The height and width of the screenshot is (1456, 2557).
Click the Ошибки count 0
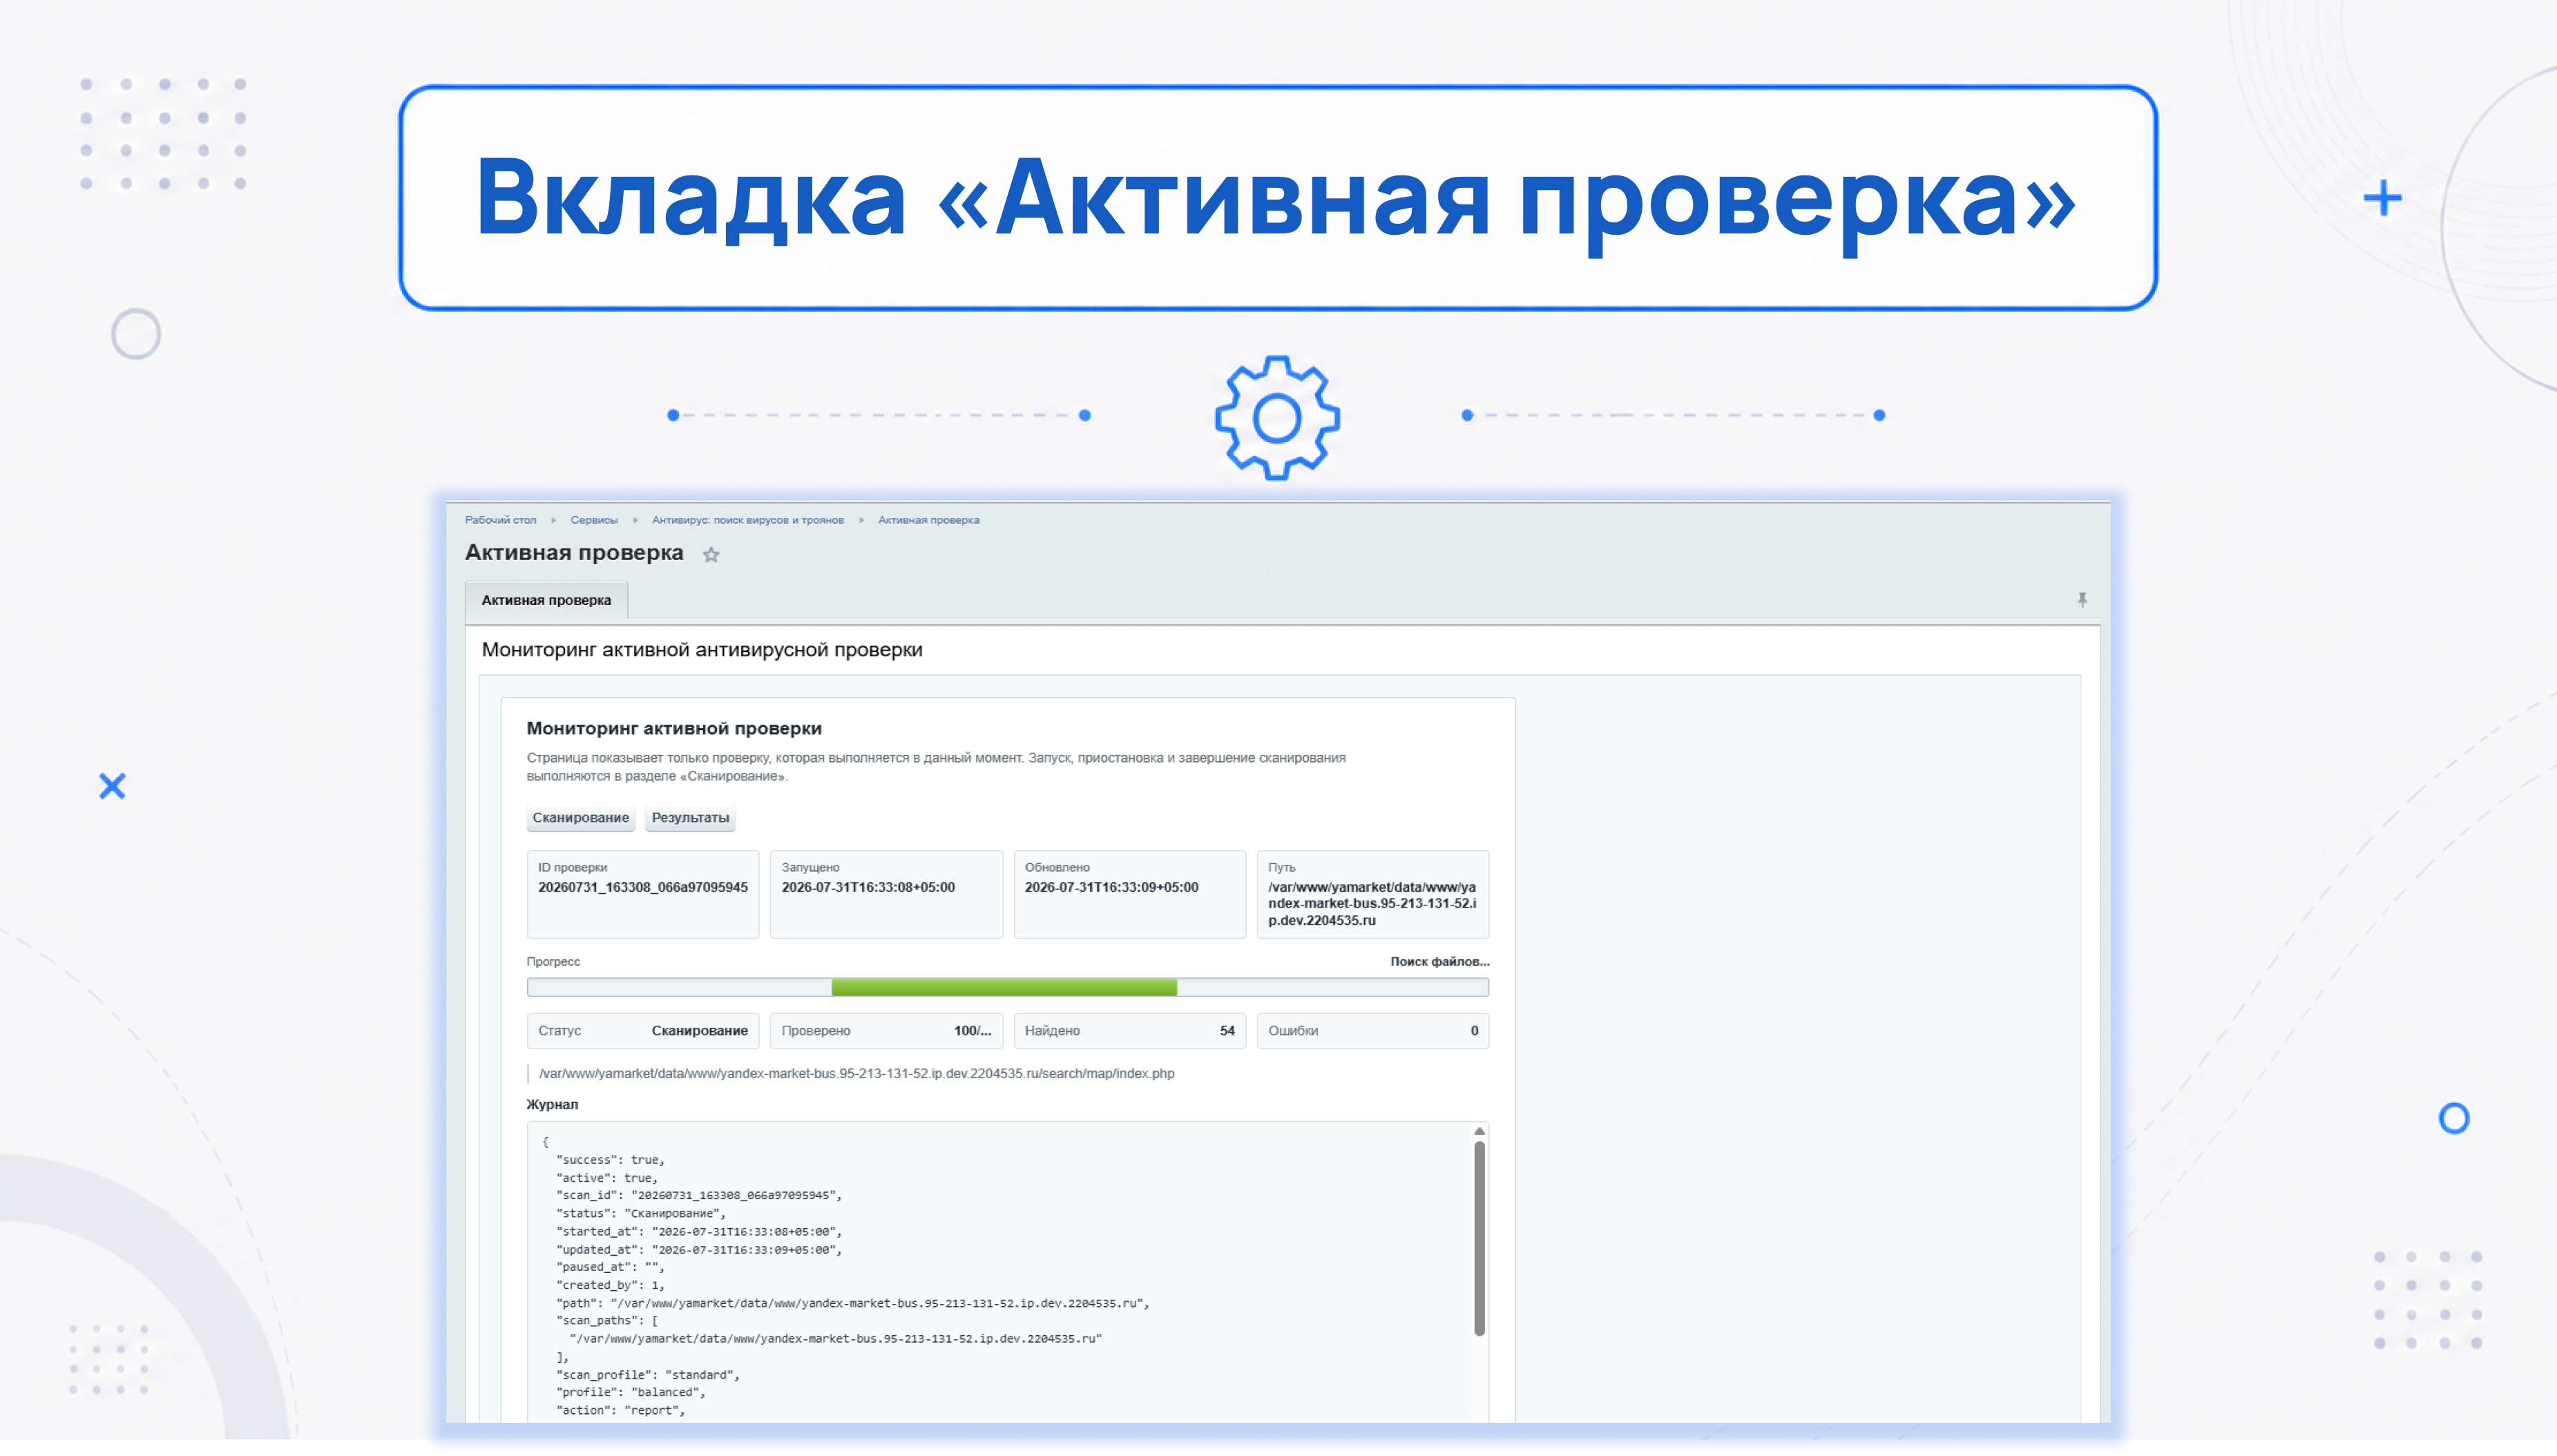coord(1474,1031)
